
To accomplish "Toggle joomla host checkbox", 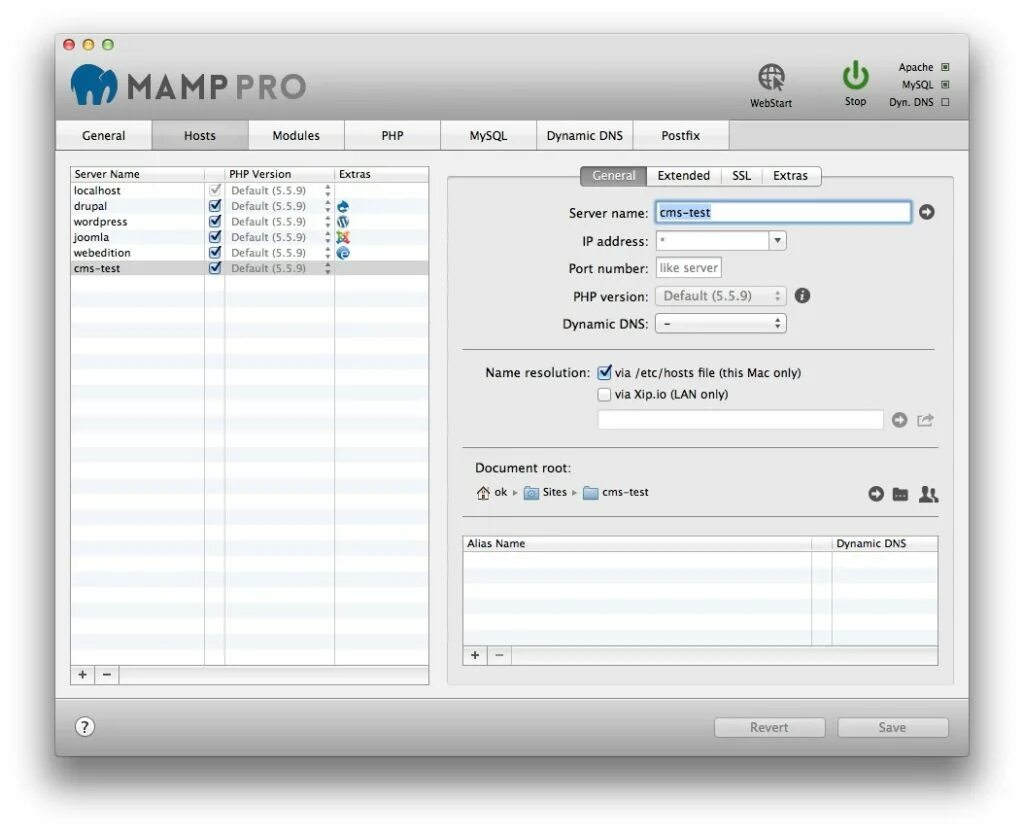I will [215, 237].
